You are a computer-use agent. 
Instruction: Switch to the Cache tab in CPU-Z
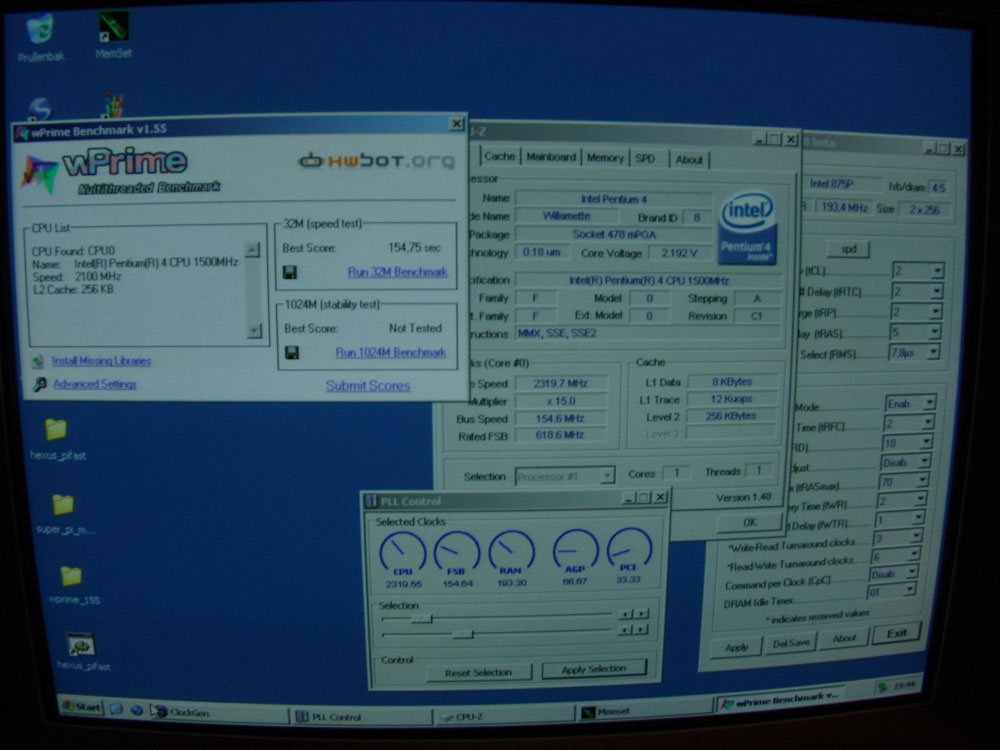(x=499, y=157)
